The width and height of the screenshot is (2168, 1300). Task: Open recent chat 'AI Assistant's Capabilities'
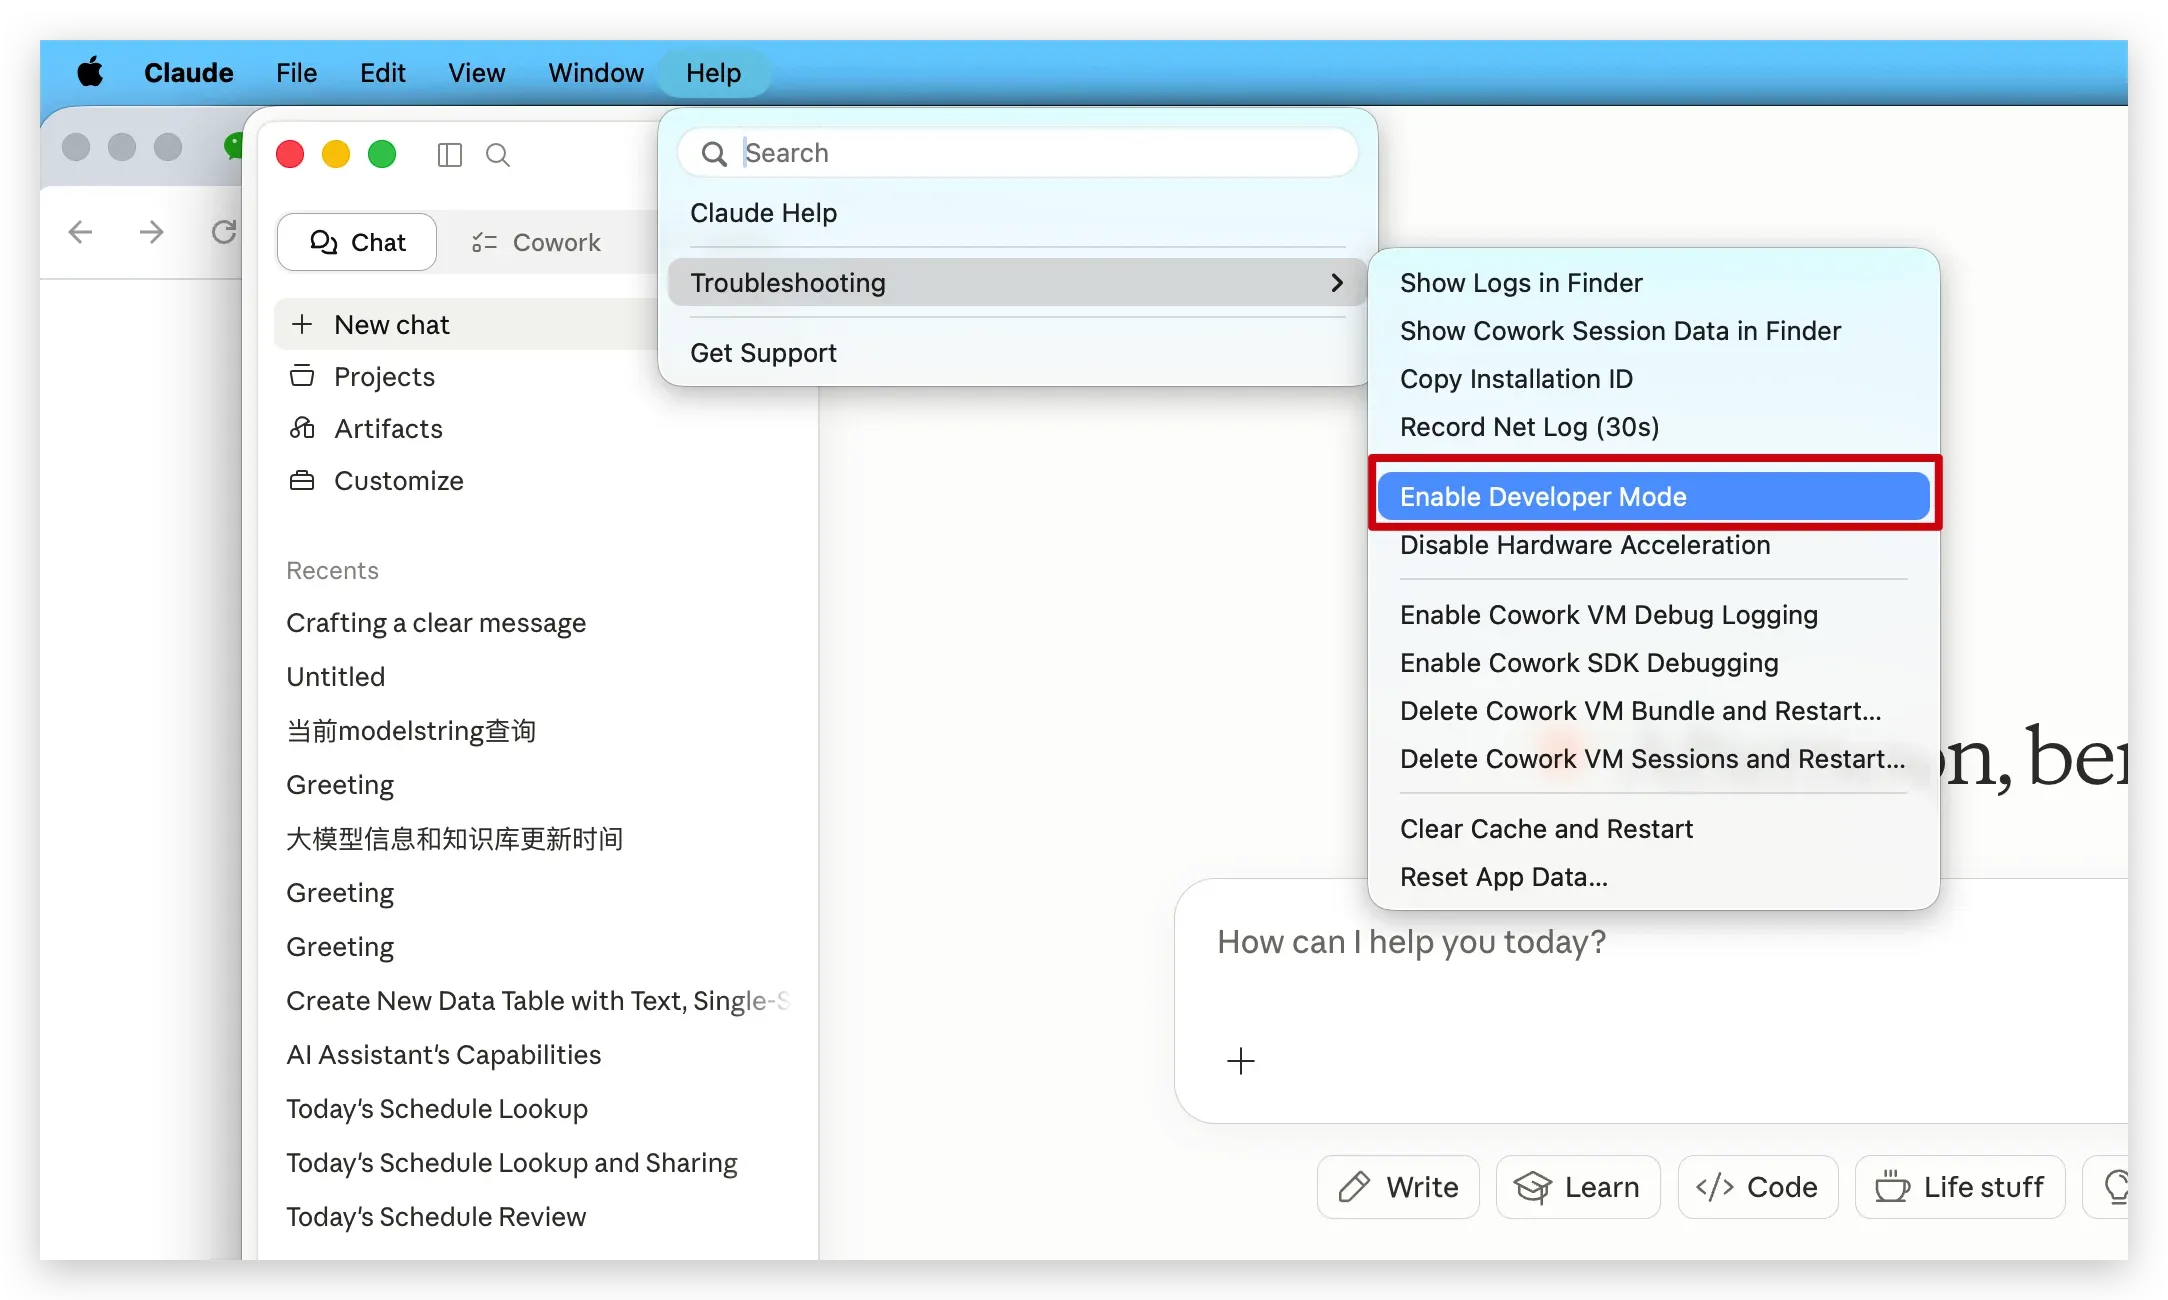tap(444, 1055)
